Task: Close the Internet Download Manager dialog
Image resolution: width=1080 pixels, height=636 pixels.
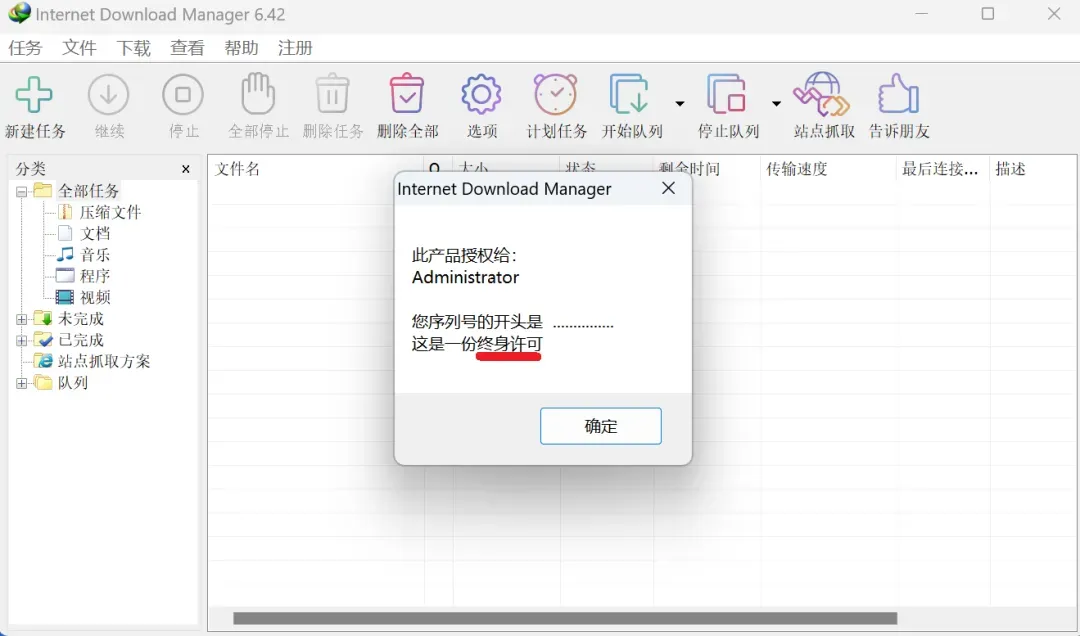Action: (668, 188)
